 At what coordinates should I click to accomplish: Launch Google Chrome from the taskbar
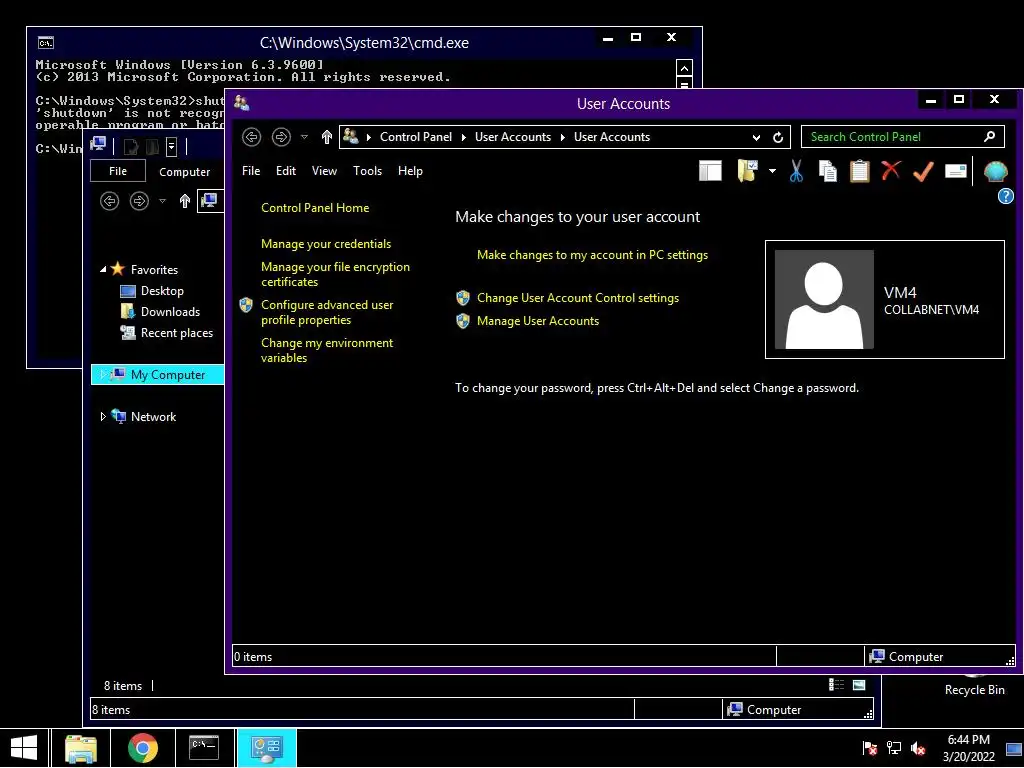click(x=142, y=748)
